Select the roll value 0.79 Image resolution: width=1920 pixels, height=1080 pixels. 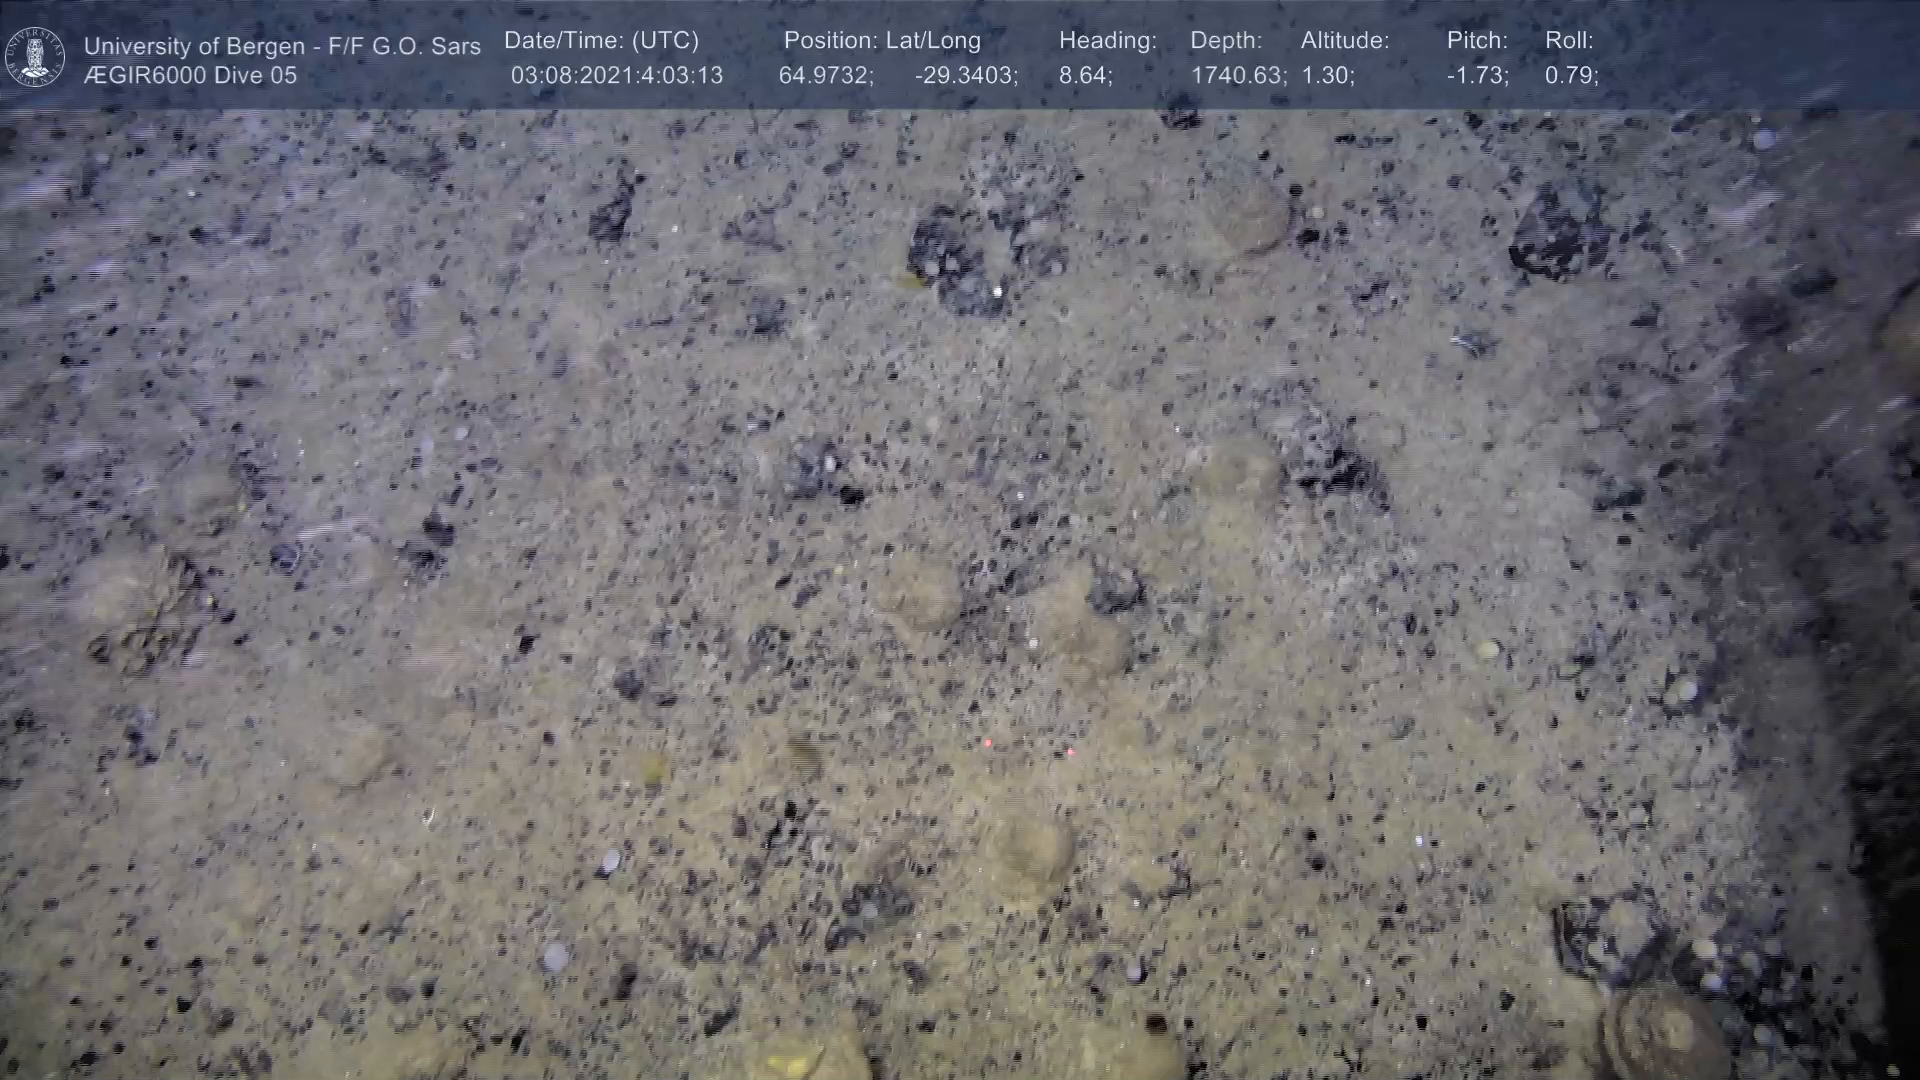[x=1570, y=76]
